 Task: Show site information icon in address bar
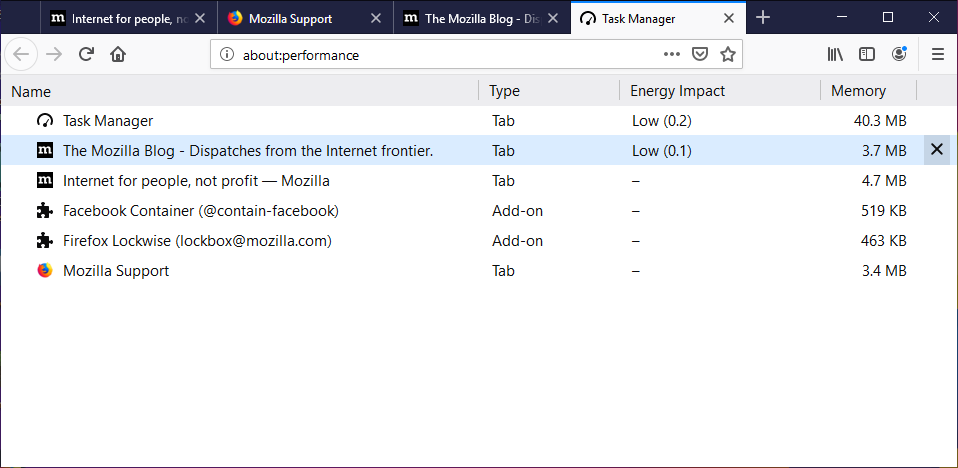point(227,55)
